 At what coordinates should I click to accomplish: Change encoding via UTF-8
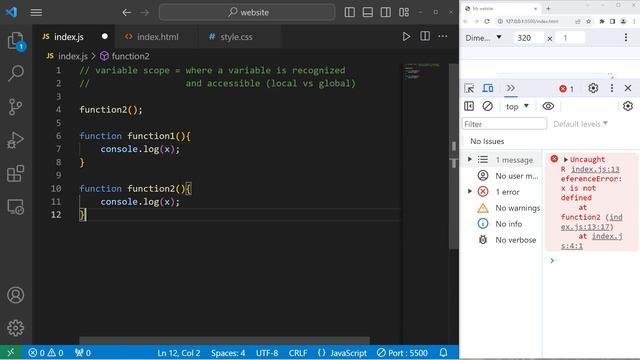pyautogui.click(x=267, y=353)
